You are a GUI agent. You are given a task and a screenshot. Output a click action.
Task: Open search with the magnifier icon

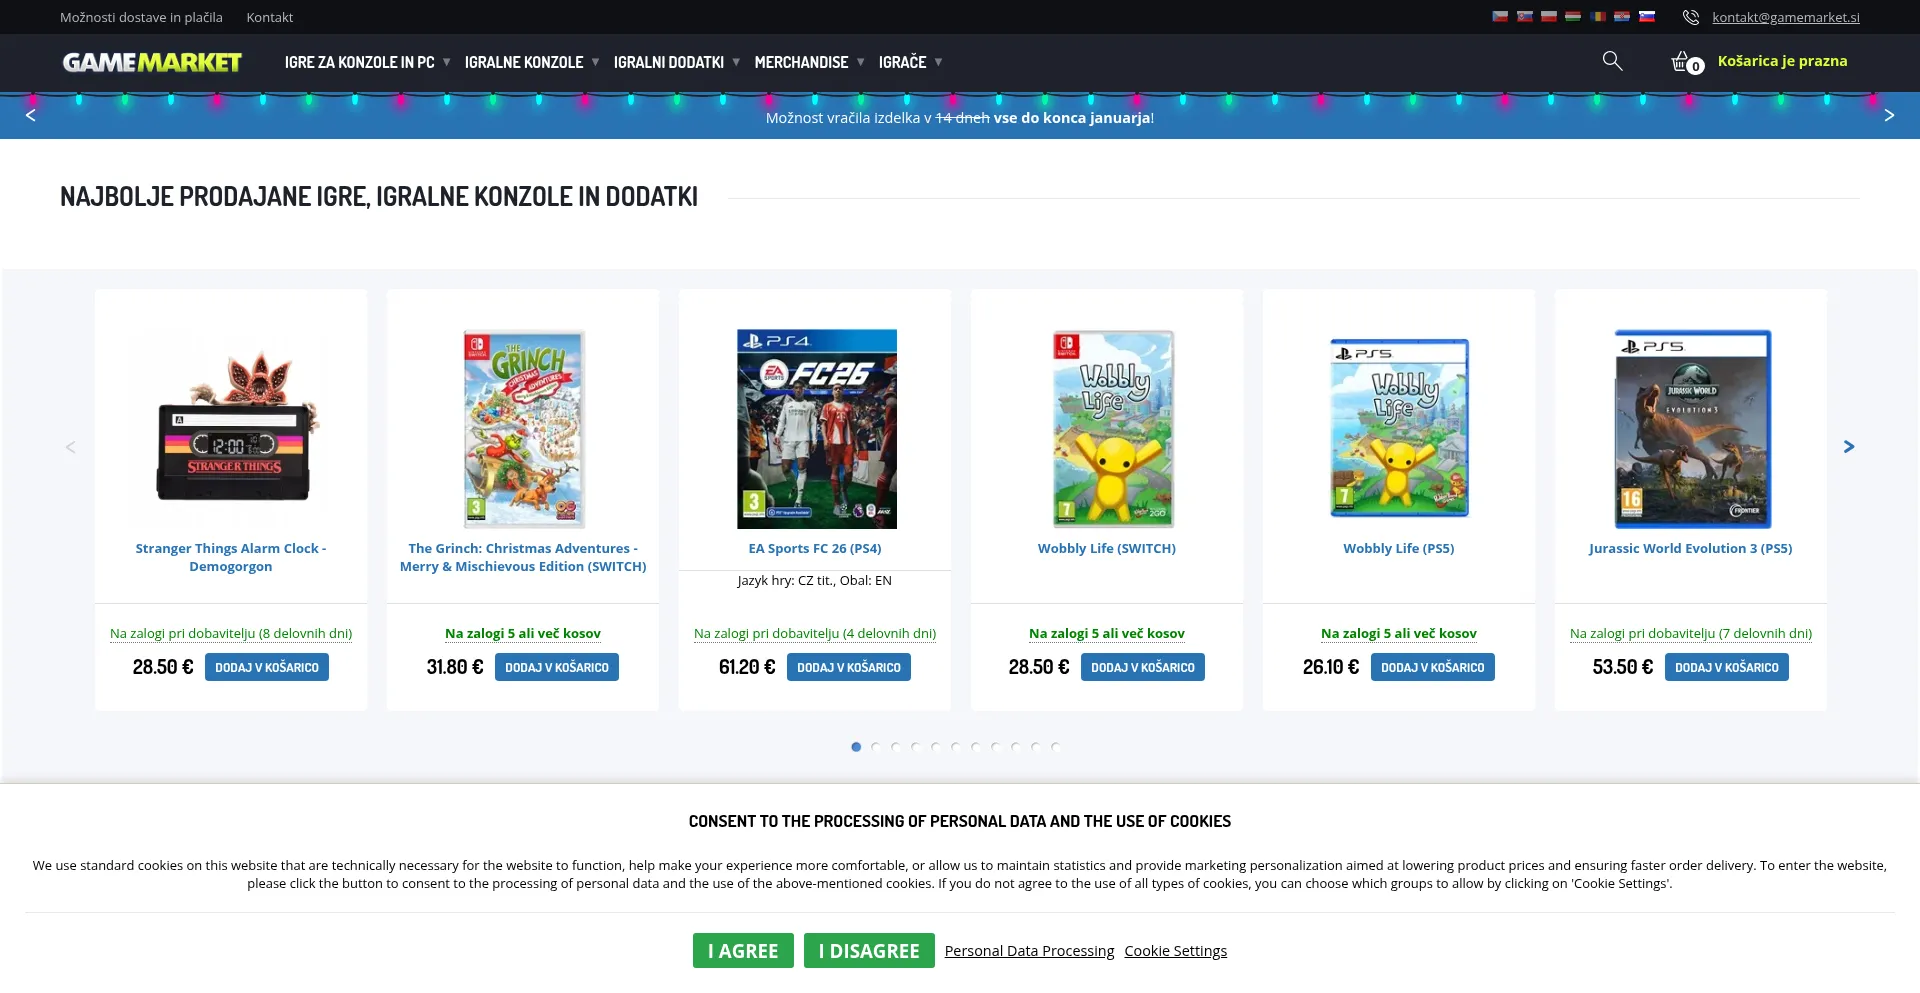1612,61
